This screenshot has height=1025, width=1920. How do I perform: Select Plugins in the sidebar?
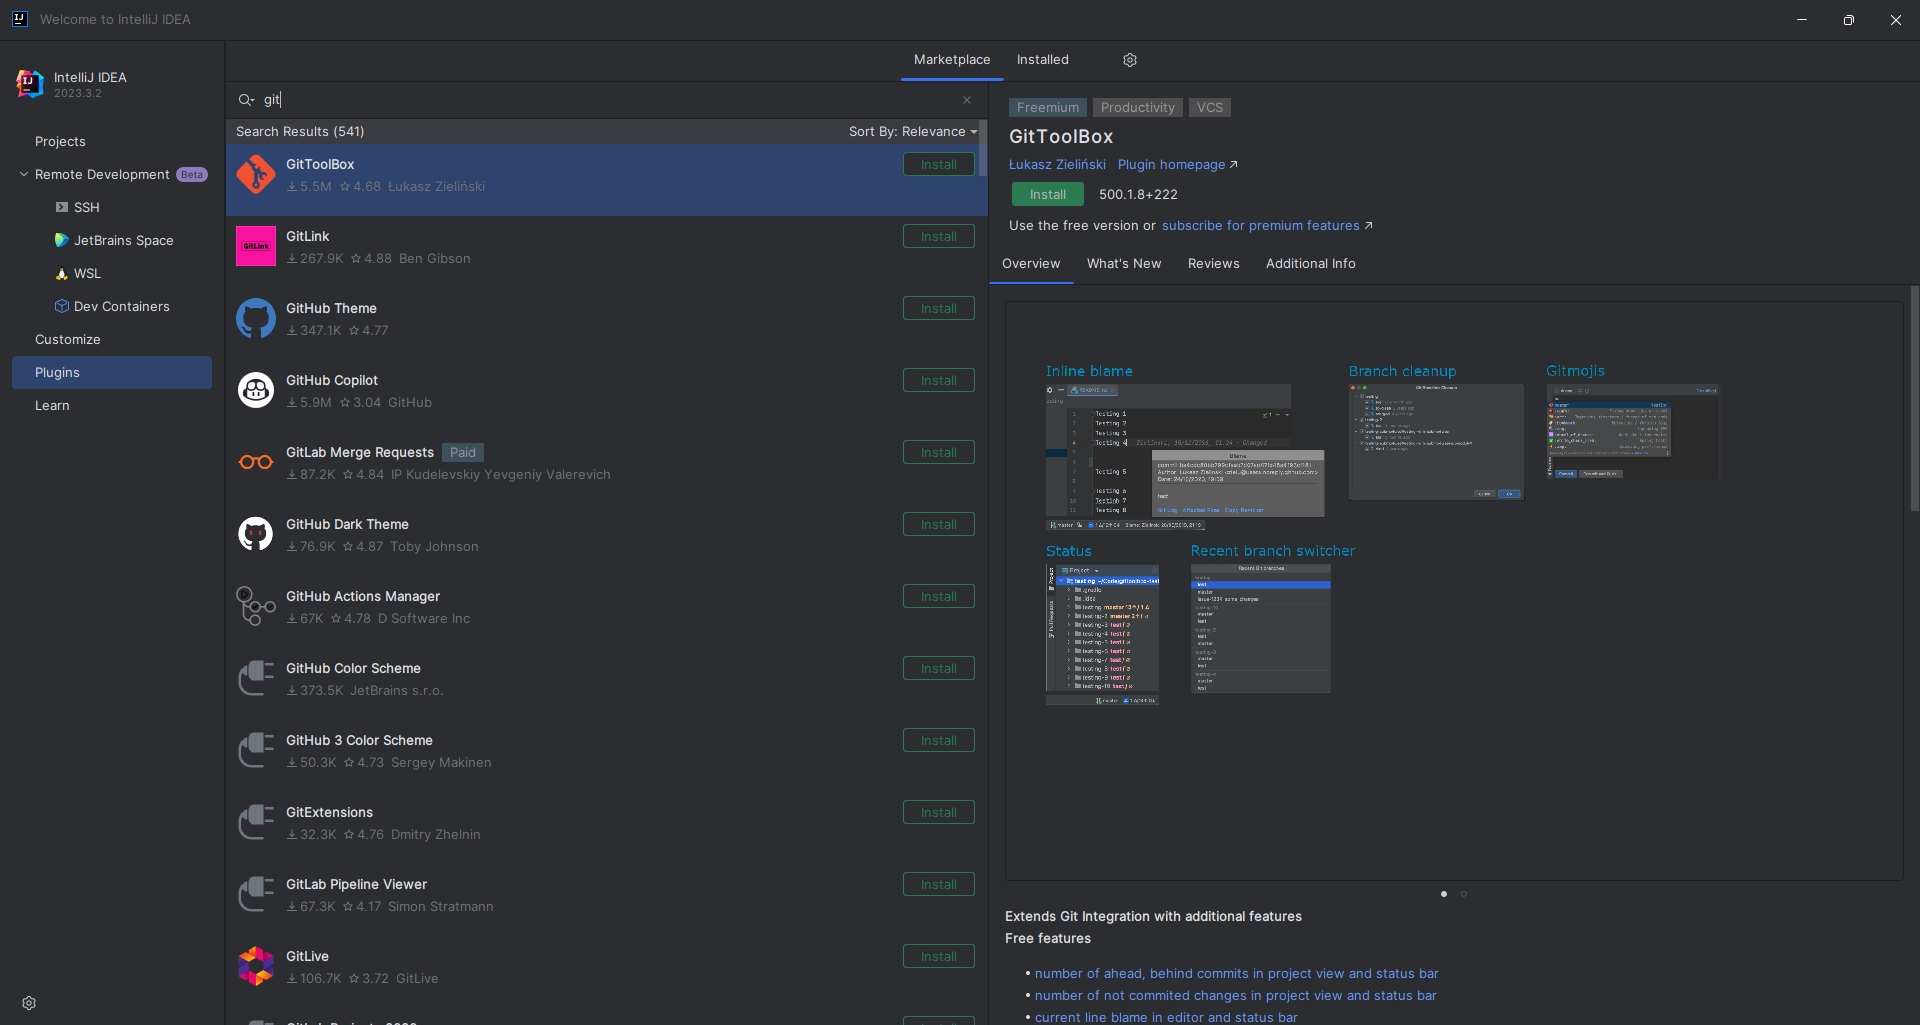[112, 373]
